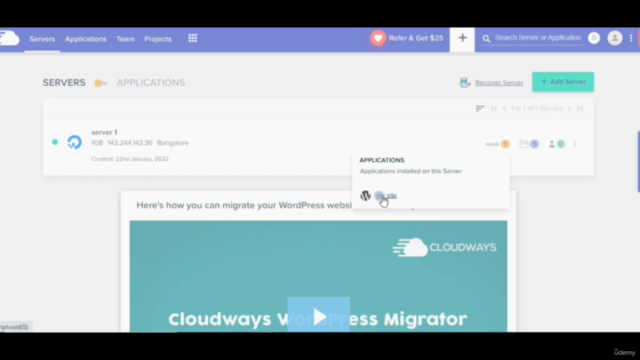The width and height of the screenshot is (640, 360).
Task: Switch to APPLICATIONS view heading
Action: point(151,83)
